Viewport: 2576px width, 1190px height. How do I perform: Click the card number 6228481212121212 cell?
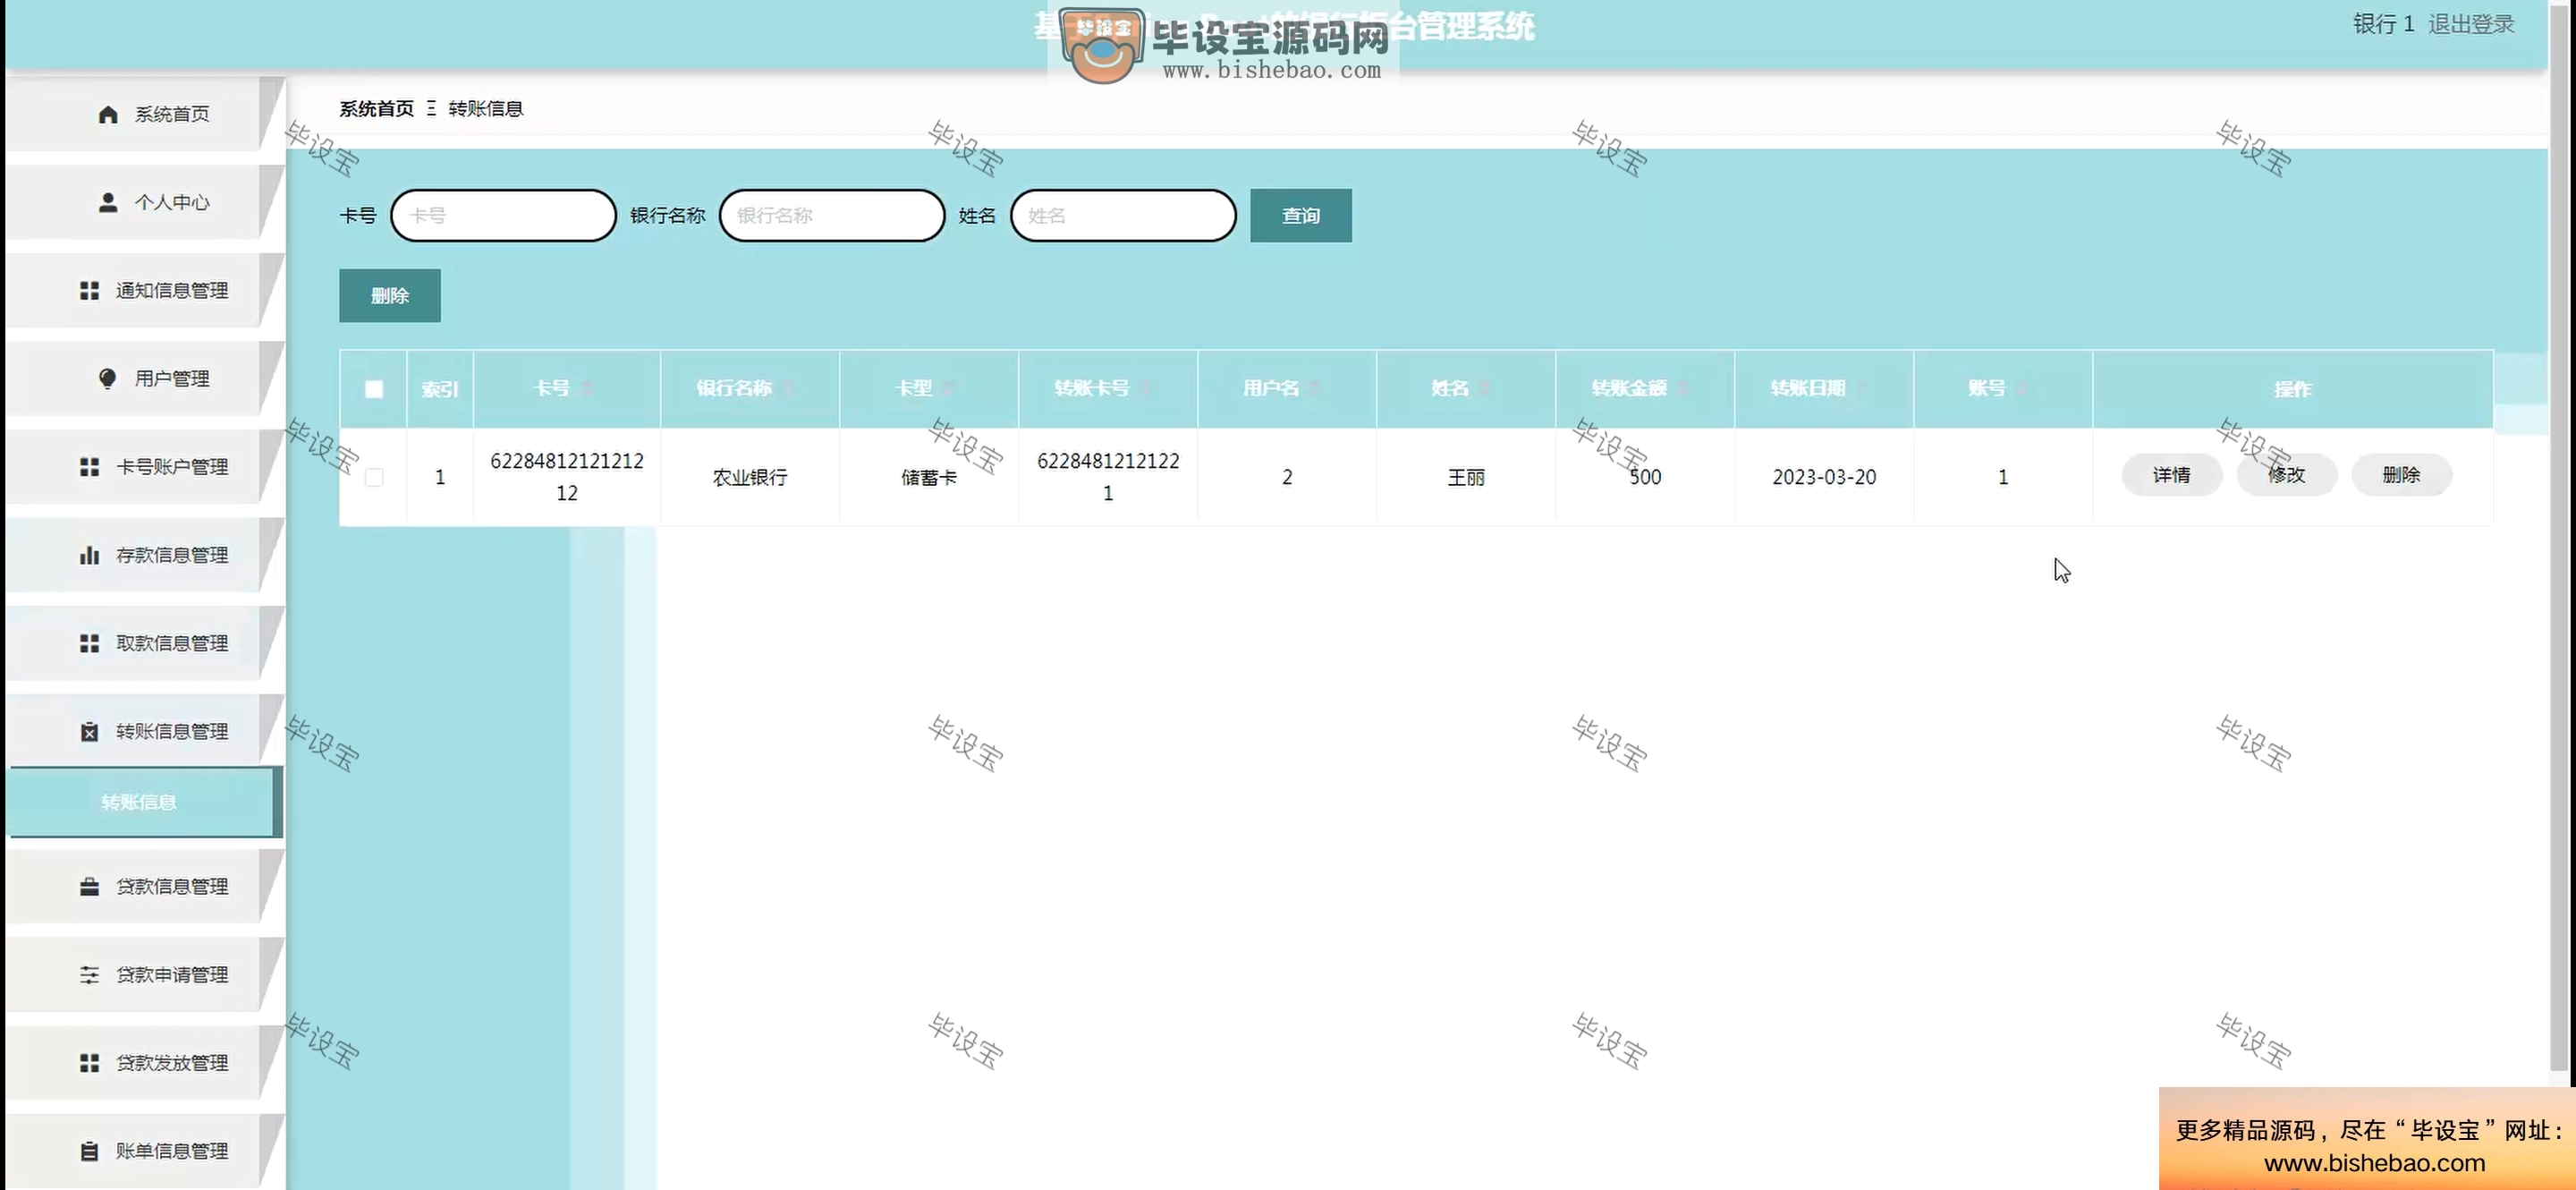click(x=567, y=477)
